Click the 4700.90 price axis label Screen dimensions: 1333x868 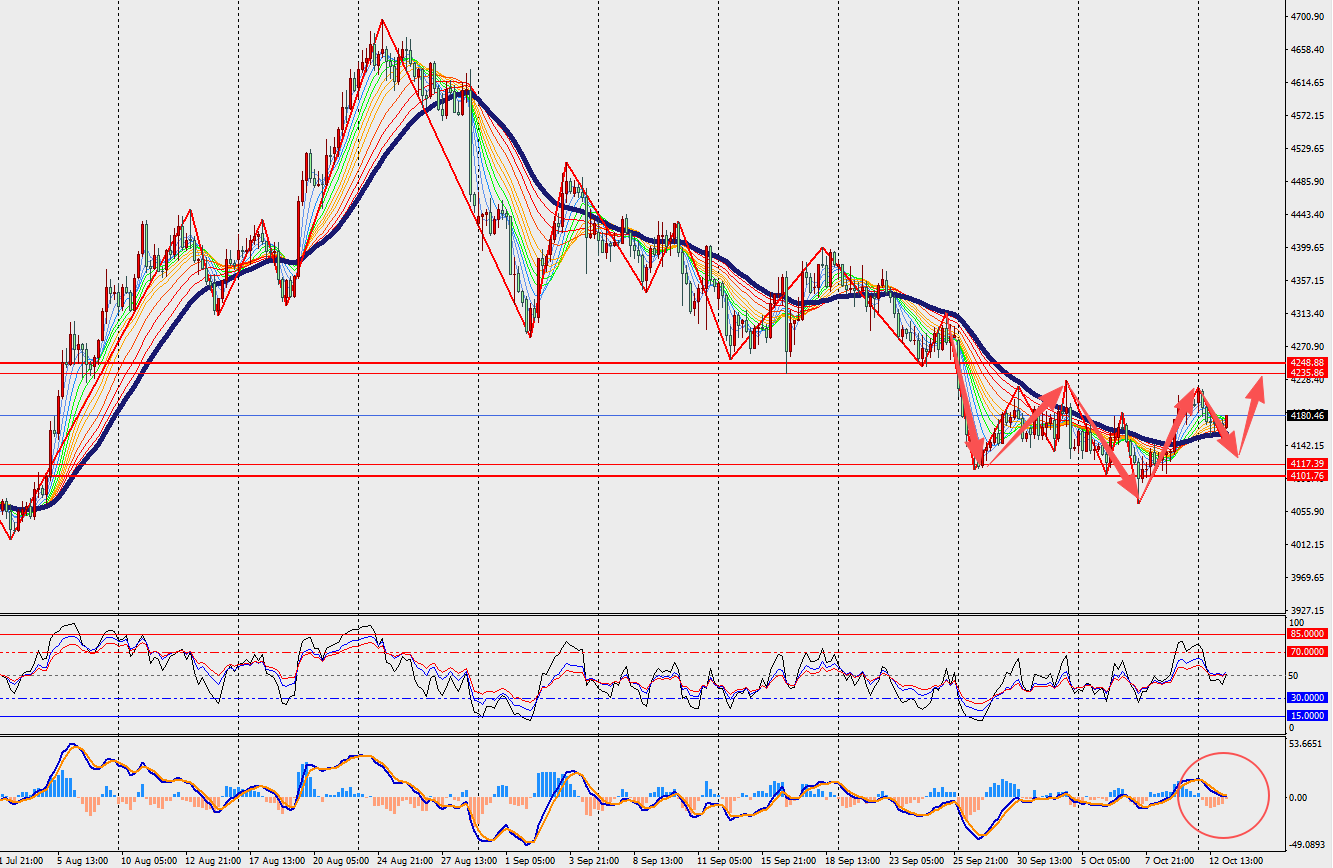coord(1307,17)
